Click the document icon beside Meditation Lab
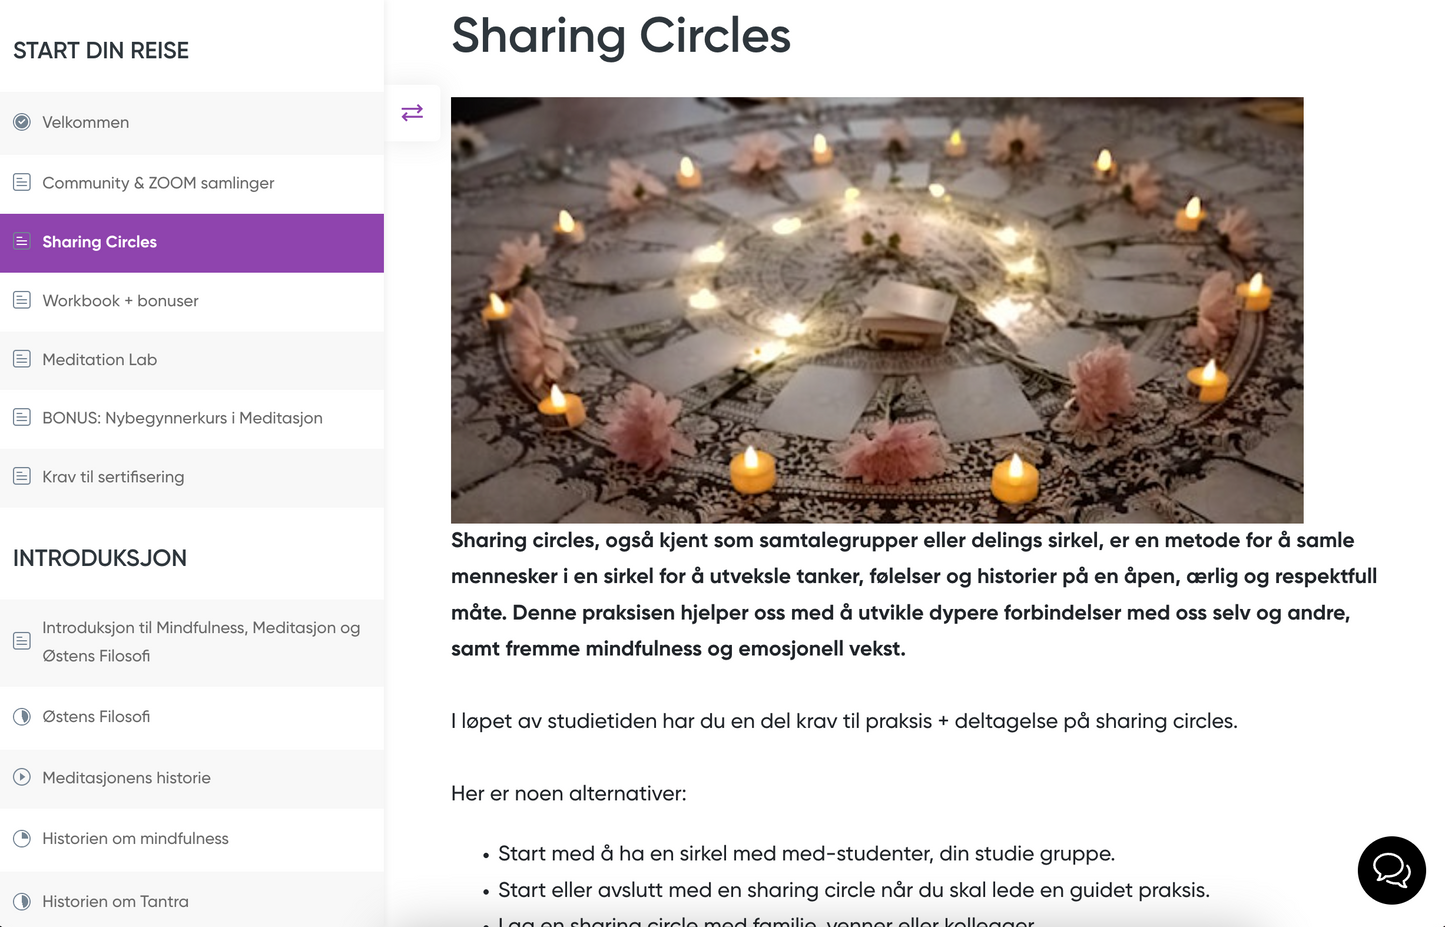The image size is (1445, 927). (22, 359)
